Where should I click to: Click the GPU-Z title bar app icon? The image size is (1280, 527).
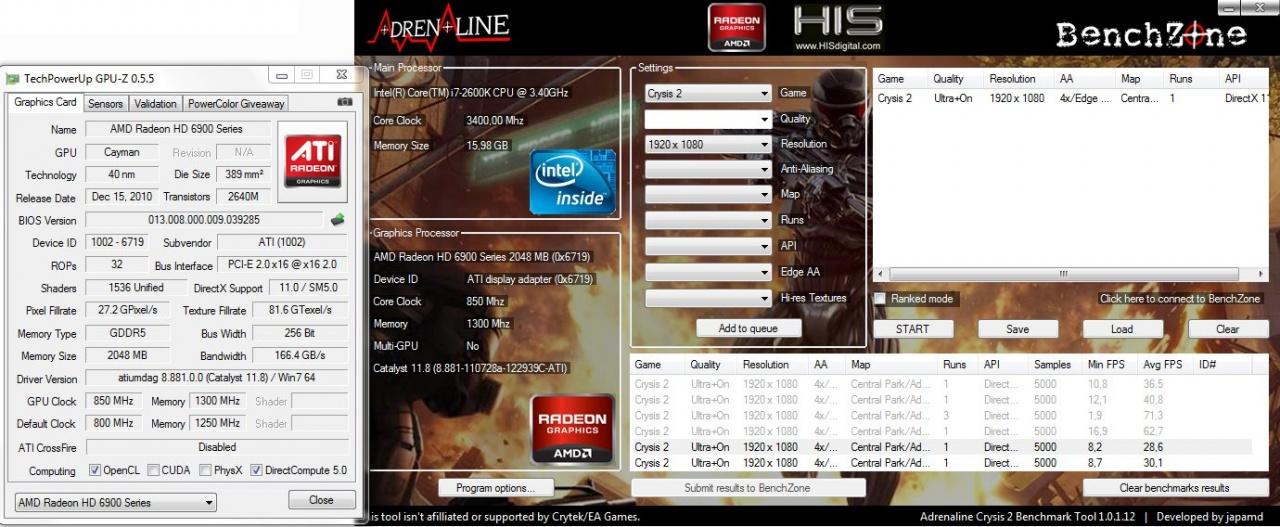(12, 78)
